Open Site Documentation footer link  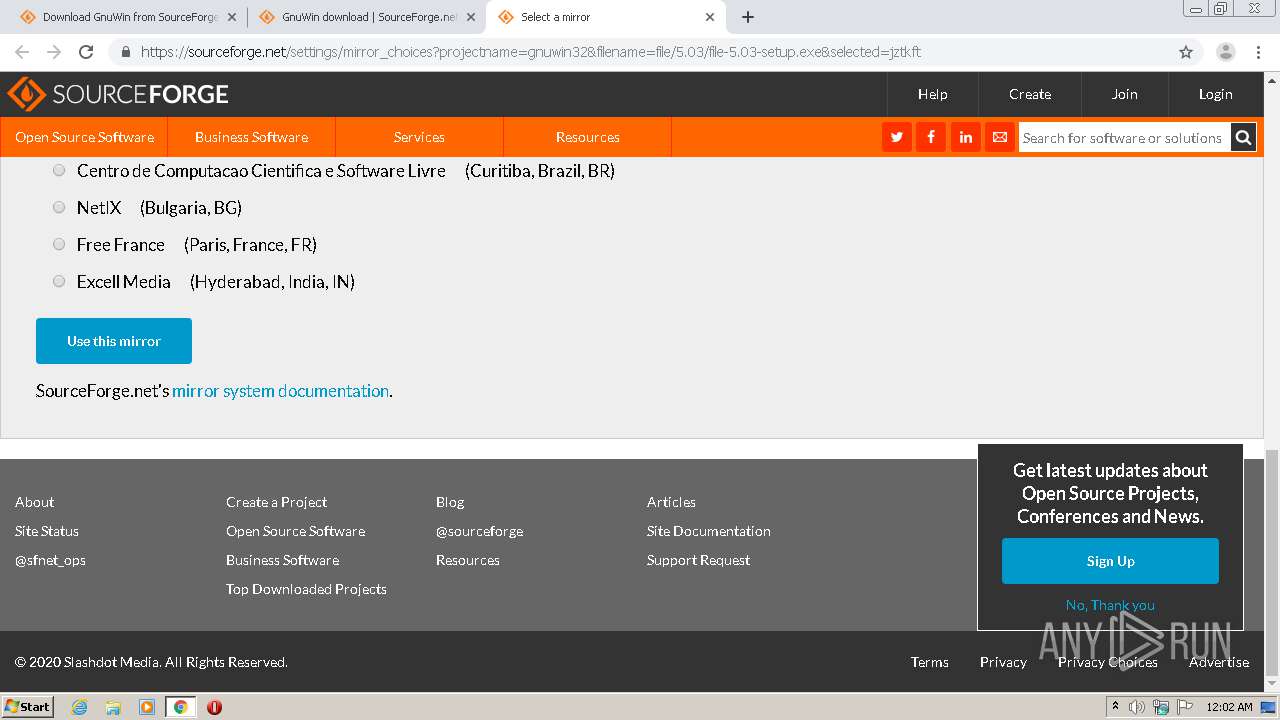tap(709, 531)
